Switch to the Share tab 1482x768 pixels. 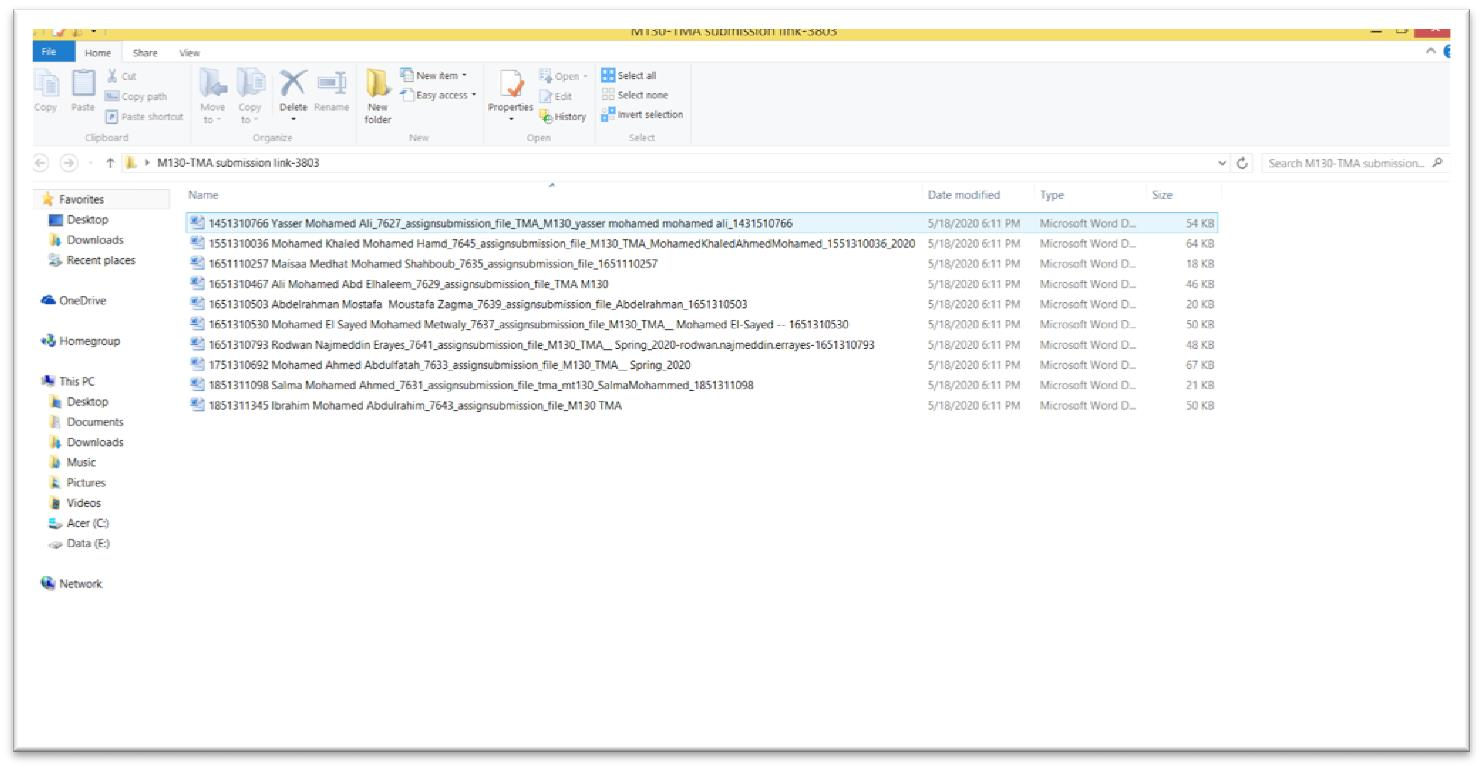[x=145, y=53]
